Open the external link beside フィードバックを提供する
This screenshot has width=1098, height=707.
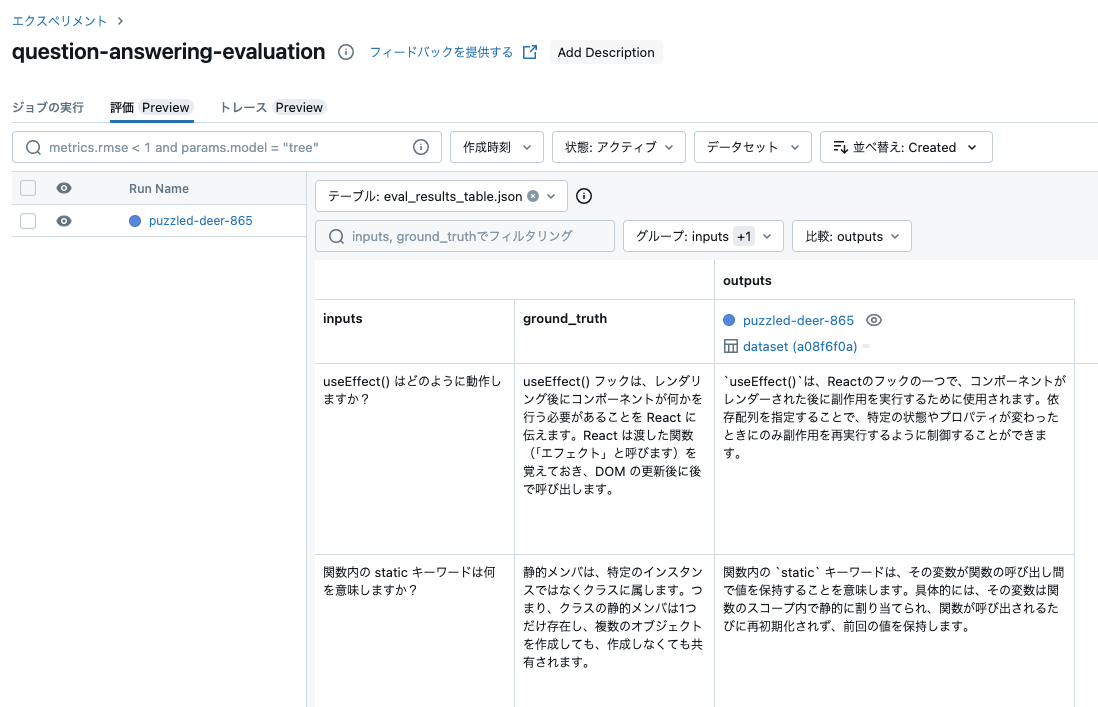(x=531, y=52)
